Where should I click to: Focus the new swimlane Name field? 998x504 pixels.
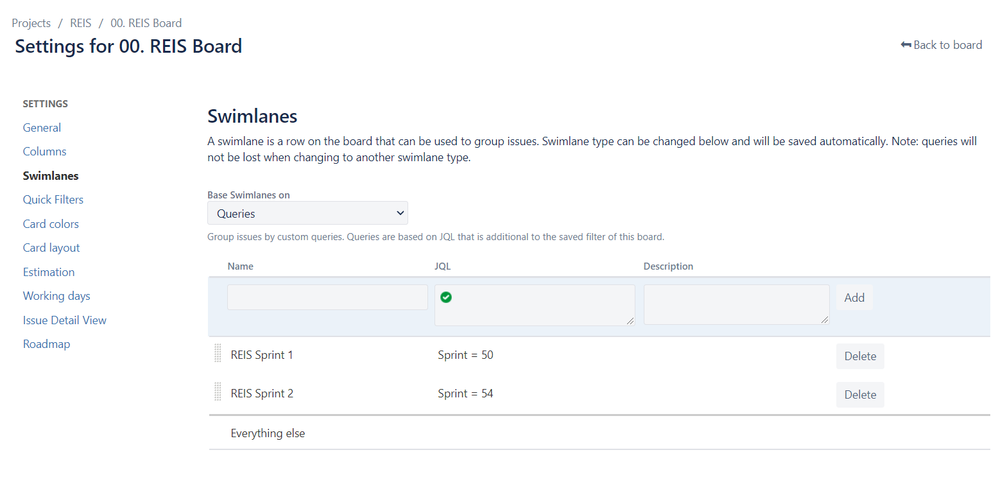click(x=327, y=297)
